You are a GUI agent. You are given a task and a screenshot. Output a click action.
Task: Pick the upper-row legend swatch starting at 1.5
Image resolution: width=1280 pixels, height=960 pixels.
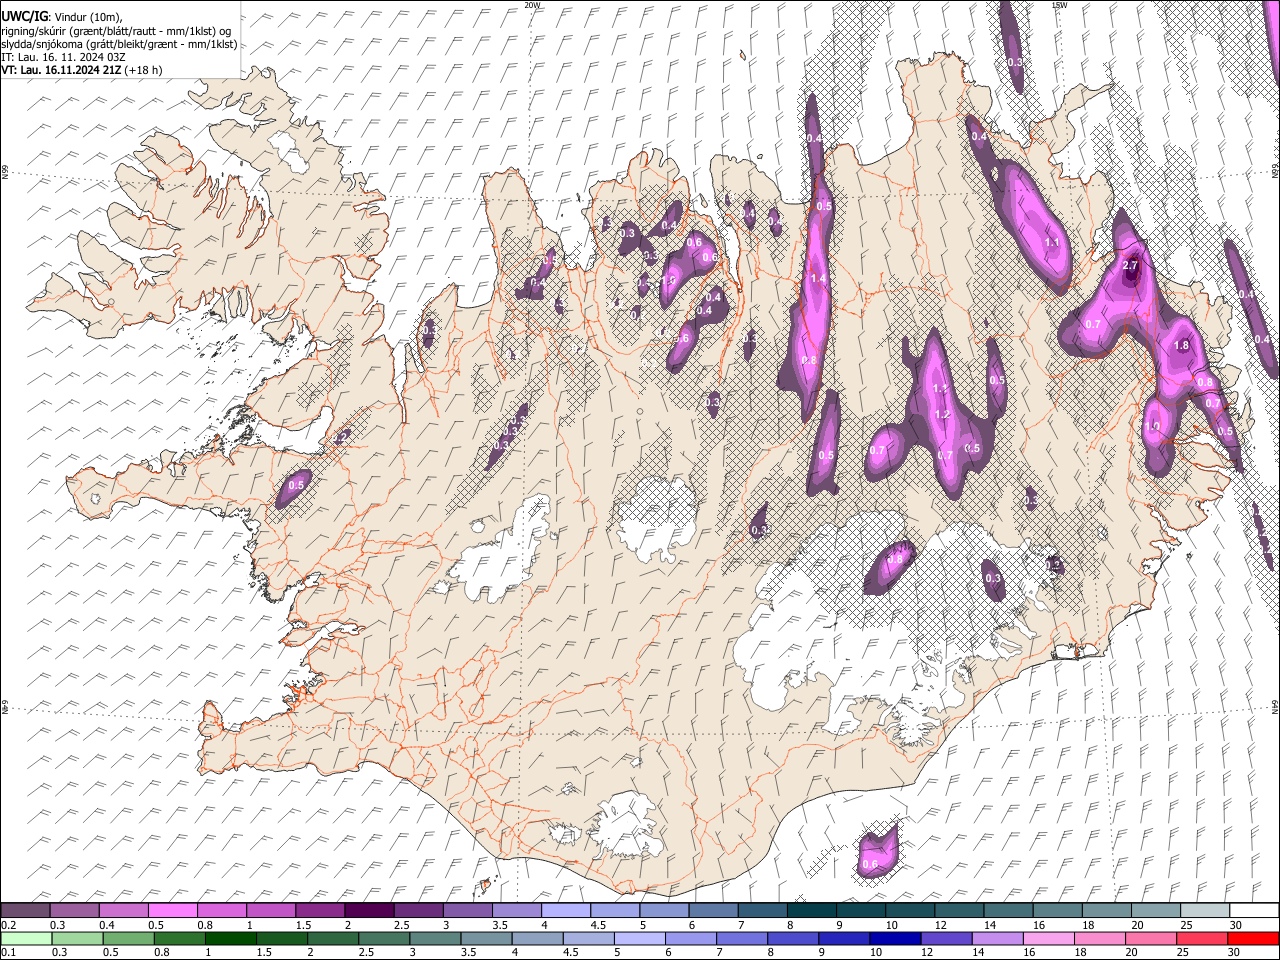coord(319,910)
